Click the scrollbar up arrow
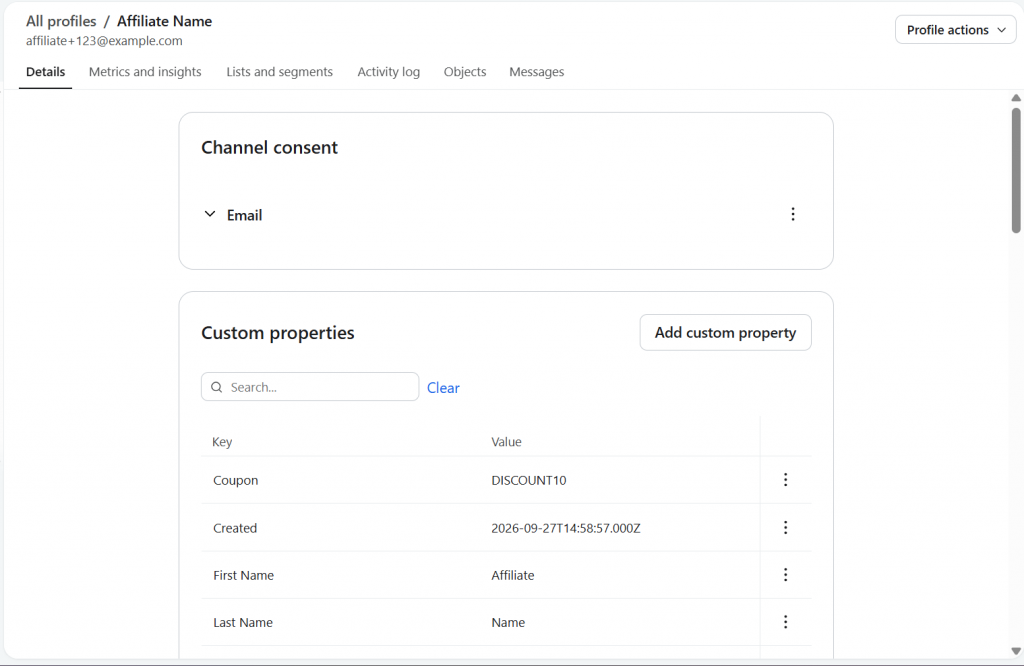 (1016, 98)
